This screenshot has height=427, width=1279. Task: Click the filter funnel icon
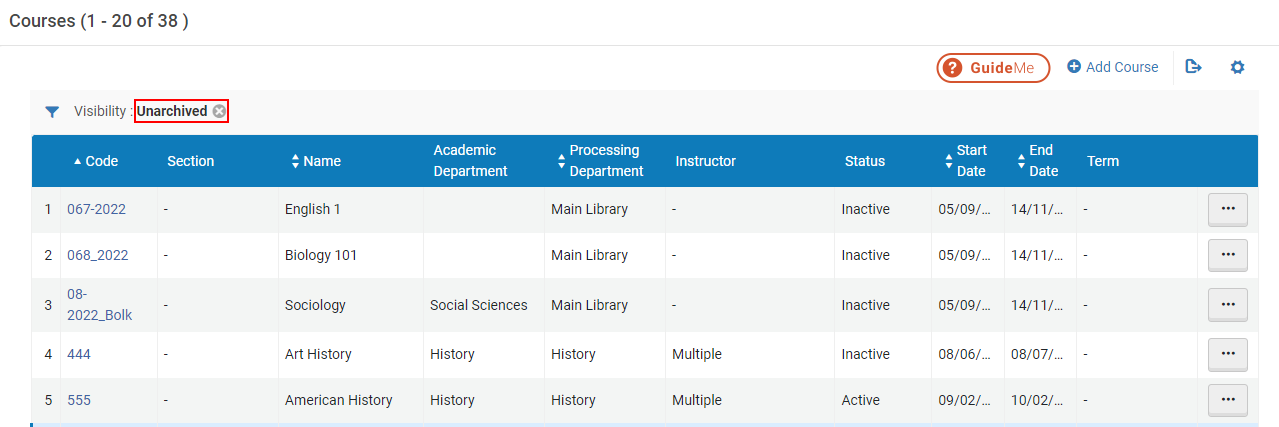click(52, 112)
